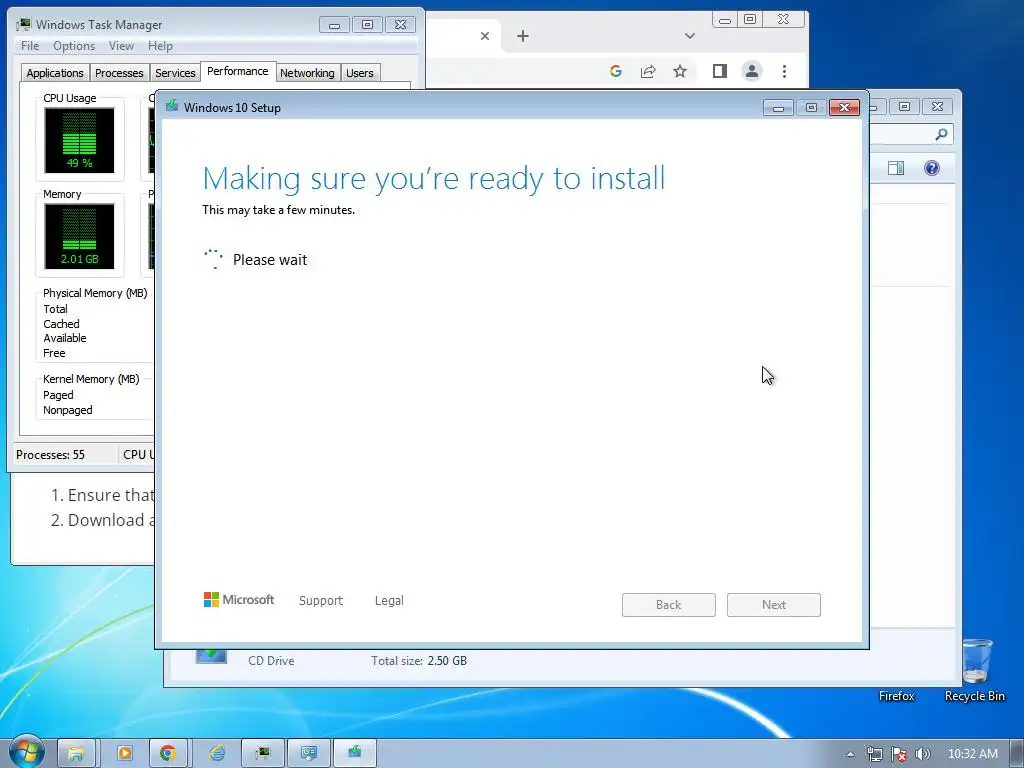Click the Back button in Windows 10 Setup
The image size is (1024, 768).
(669, 605)
